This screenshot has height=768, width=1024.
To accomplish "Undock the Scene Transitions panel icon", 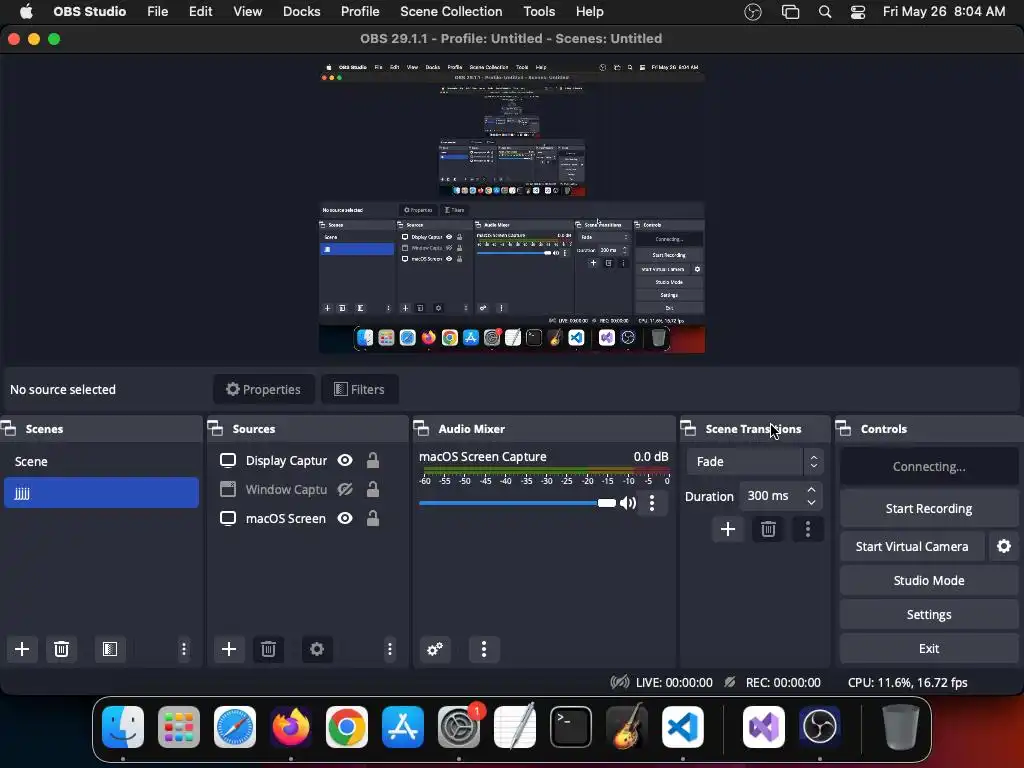I will coord(688,429).
